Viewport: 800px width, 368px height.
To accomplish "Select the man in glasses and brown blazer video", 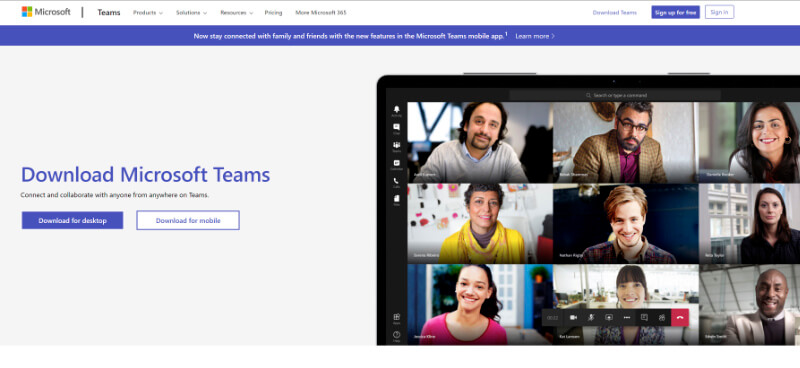I will click(626, 142).
